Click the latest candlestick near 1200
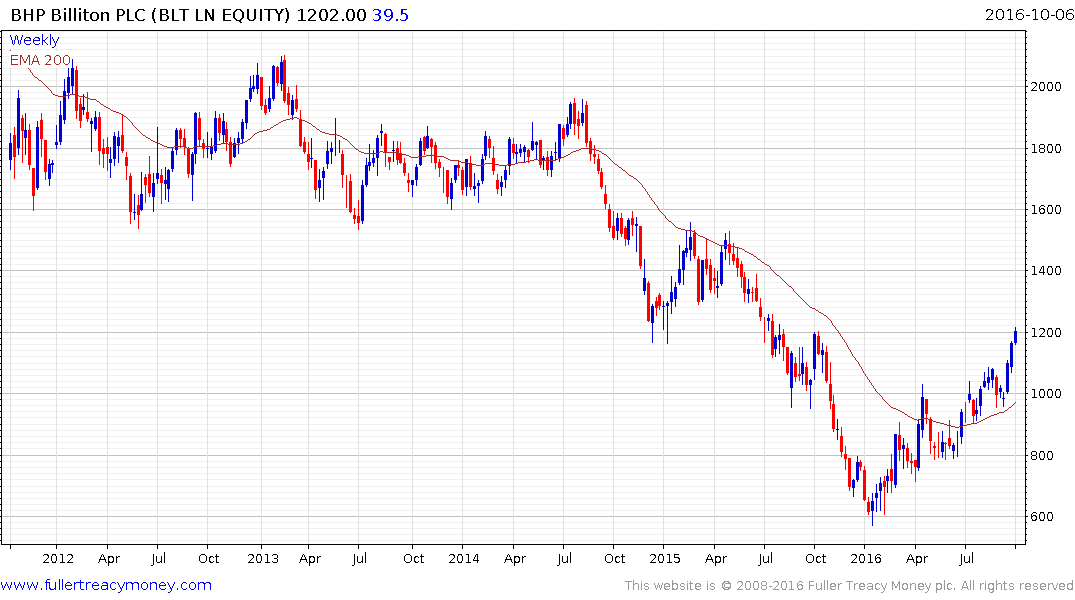Image resolution: width=1075 pixels, height=600 pixels. pyautogui.click(x=1015, y=335)
